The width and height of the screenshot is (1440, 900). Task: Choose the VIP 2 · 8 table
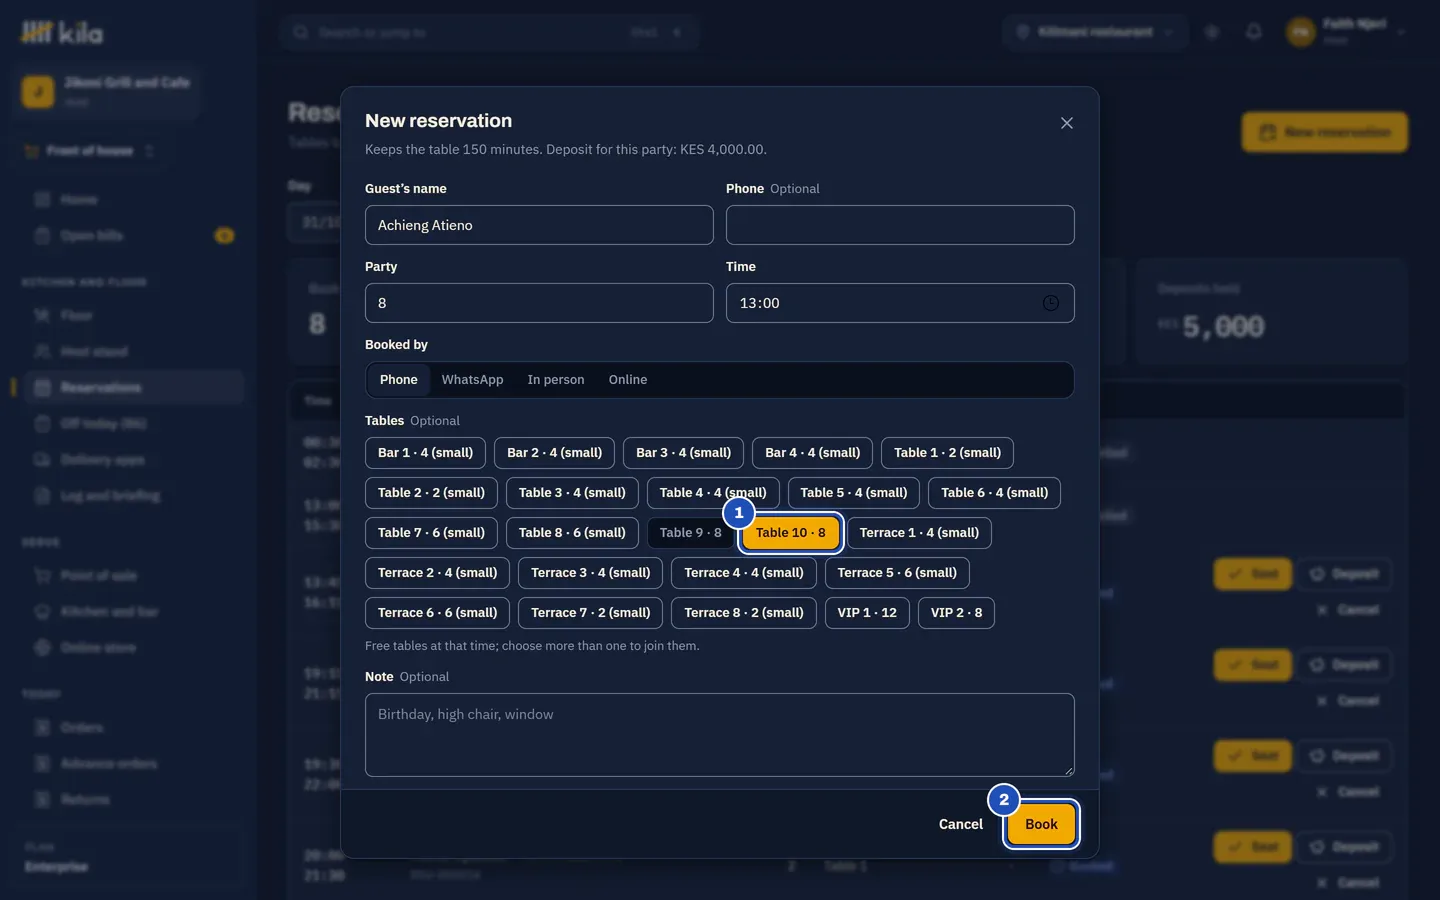click(957, 613)
